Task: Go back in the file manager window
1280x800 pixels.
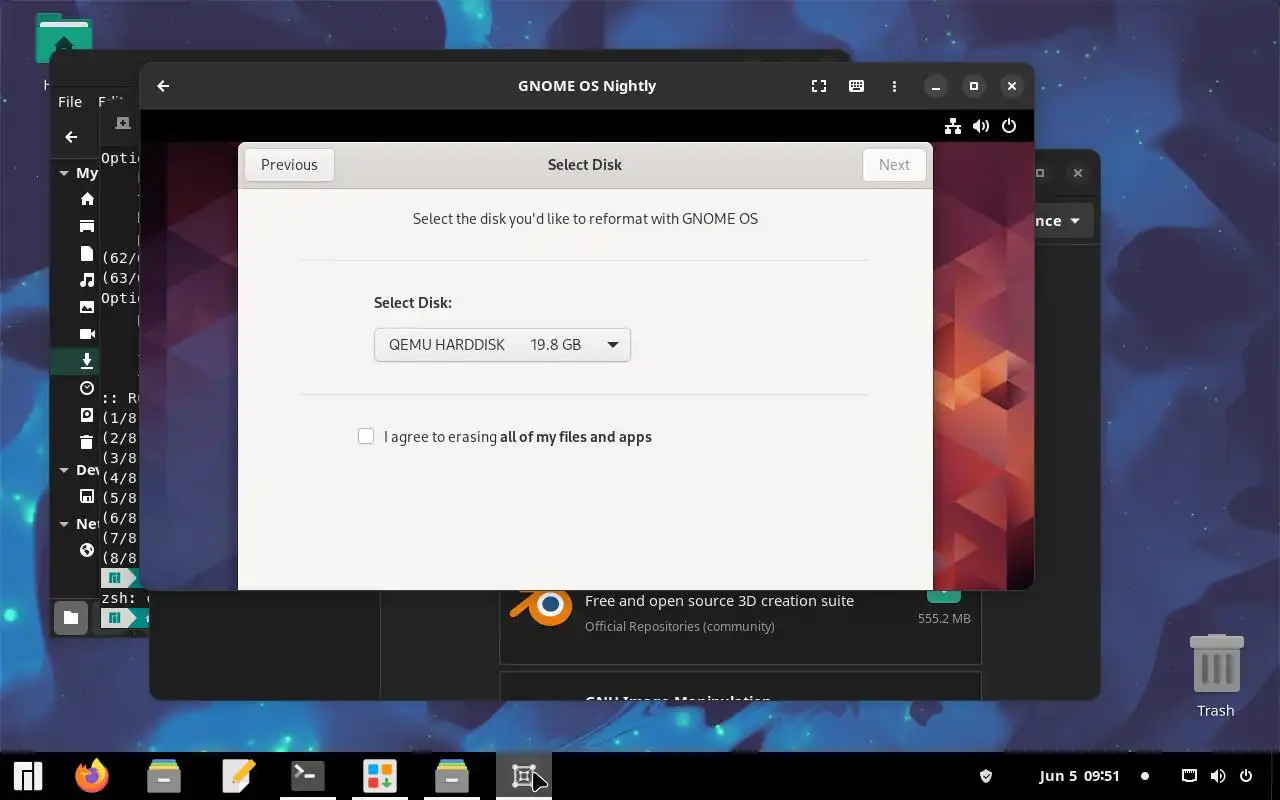Action: (x=71, y=137)
